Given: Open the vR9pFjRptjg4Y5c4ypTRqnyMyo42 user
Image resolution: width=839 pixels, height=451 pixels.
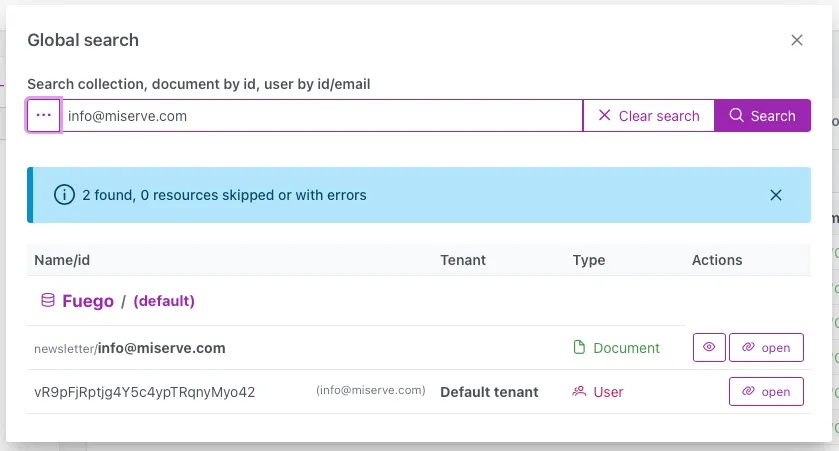Looking at the screenshot, I should [x=766, y=392].
